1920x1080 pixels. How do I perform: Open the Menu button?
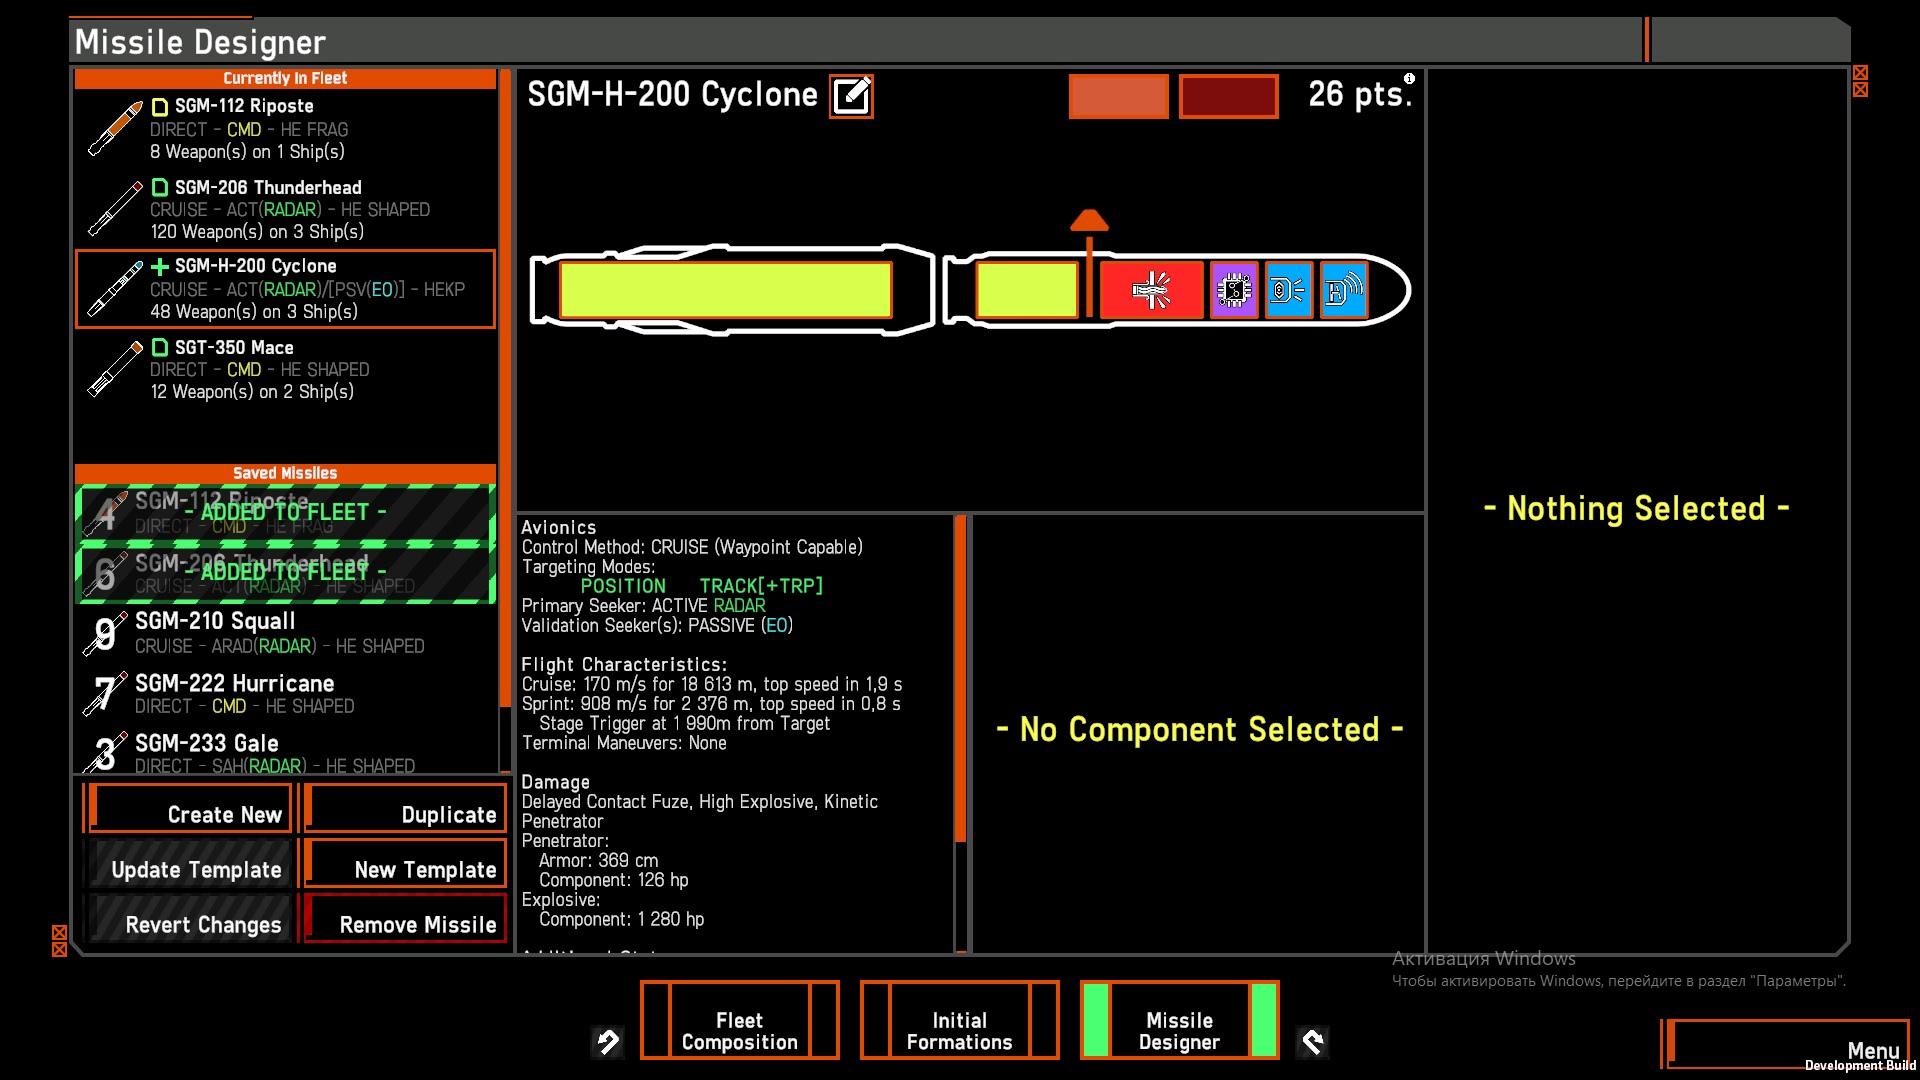coord(1788,1045)
